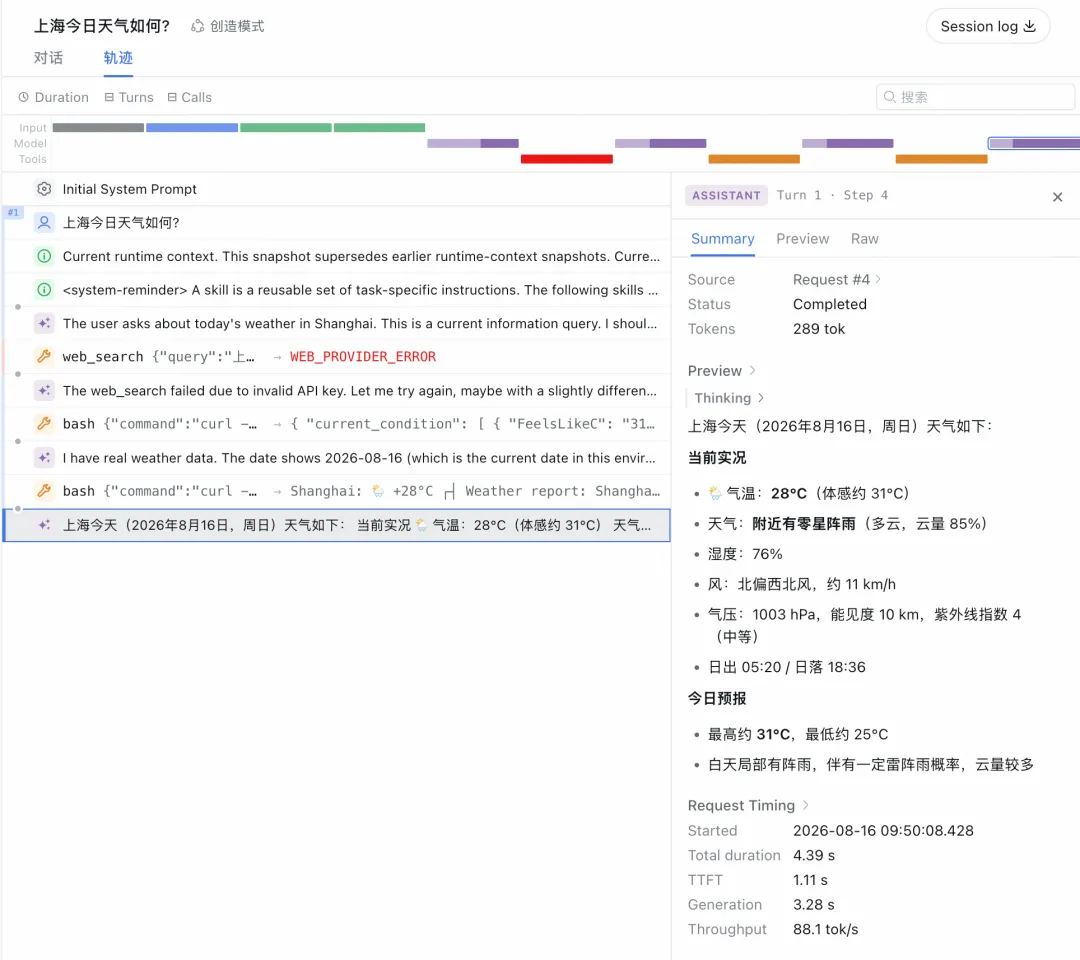The width and height of the screenshot is (1080, 960).
Task: Open the Initial System Prompt gear icon
Action: (44, 189)
